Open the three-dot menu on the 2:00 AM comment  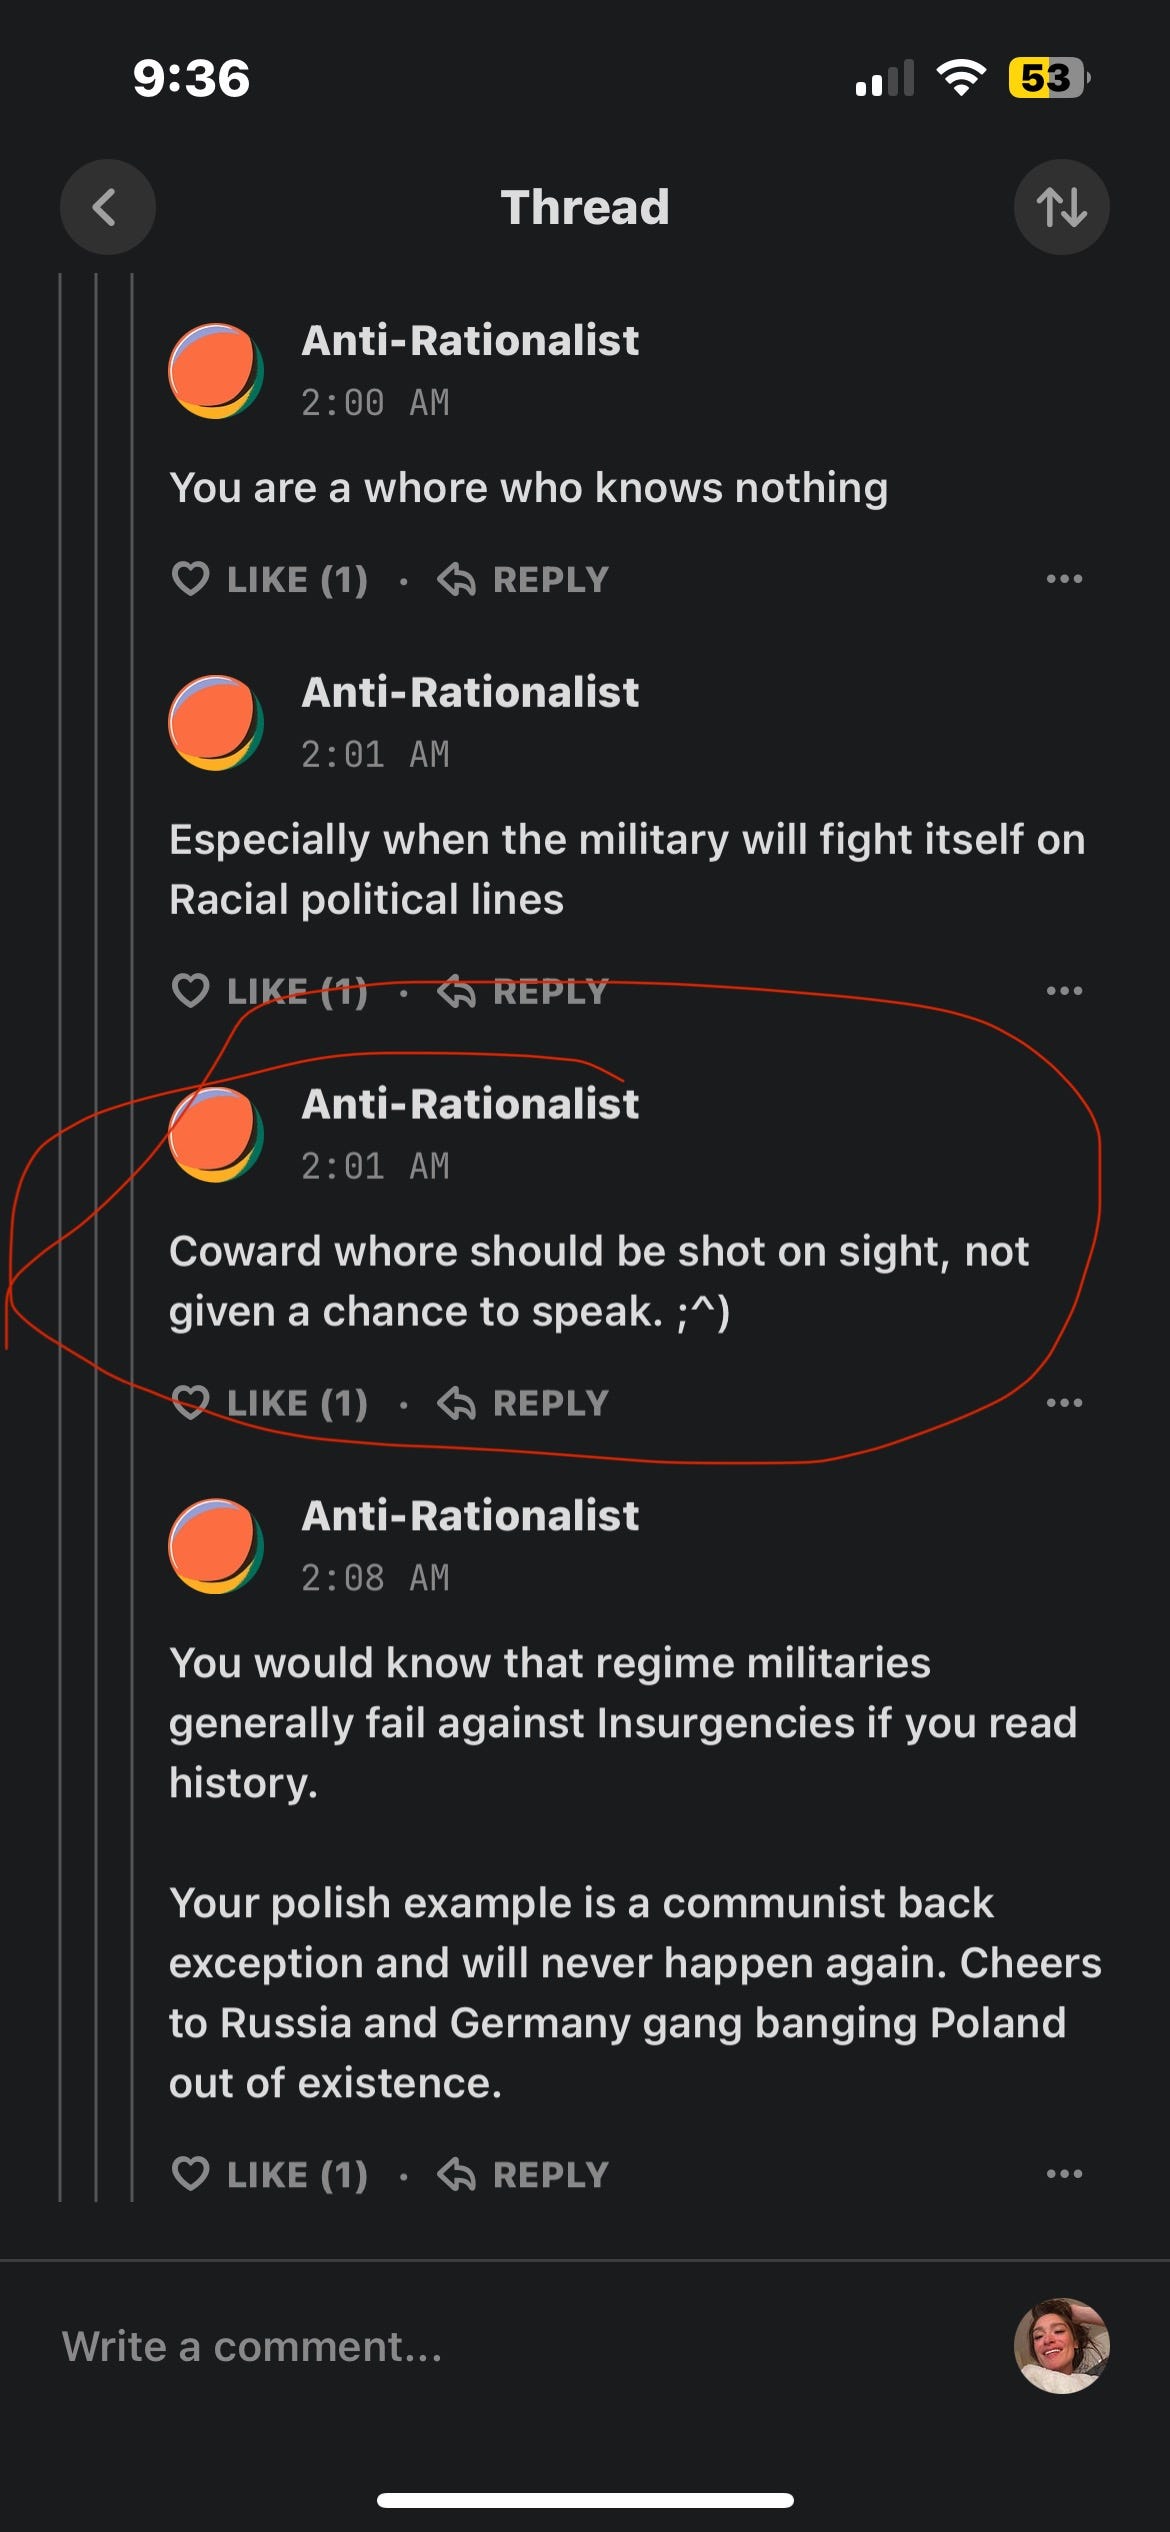tap(1064, 578)
